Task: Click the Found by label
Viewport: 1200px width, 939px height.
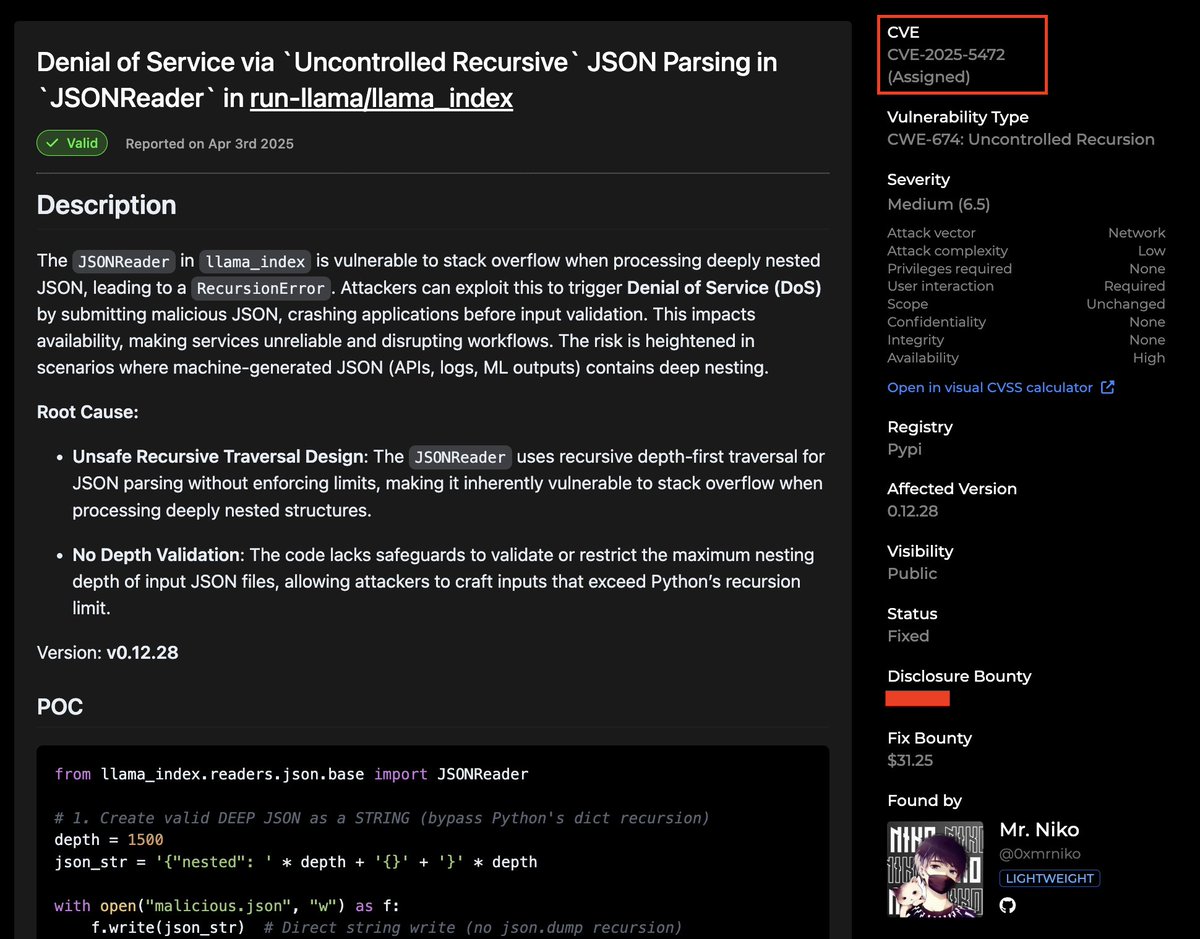Action: 924,800
